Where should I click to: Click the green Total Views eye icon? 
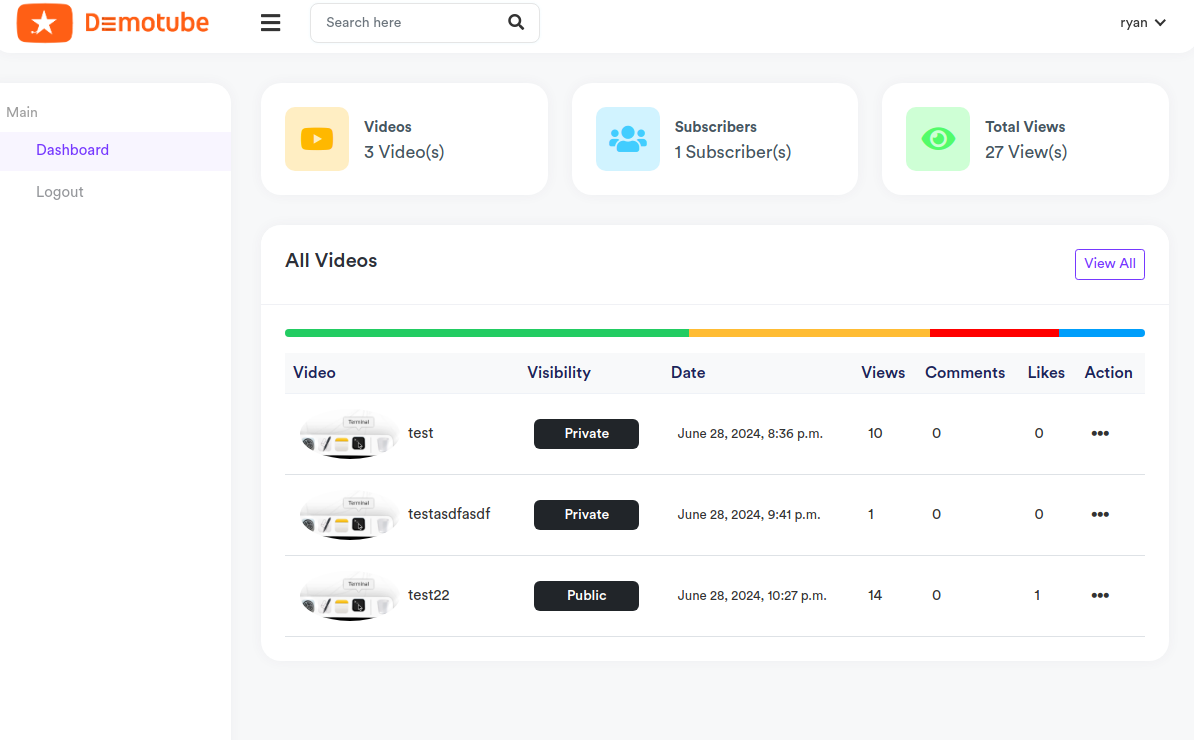tap(937, 139)
